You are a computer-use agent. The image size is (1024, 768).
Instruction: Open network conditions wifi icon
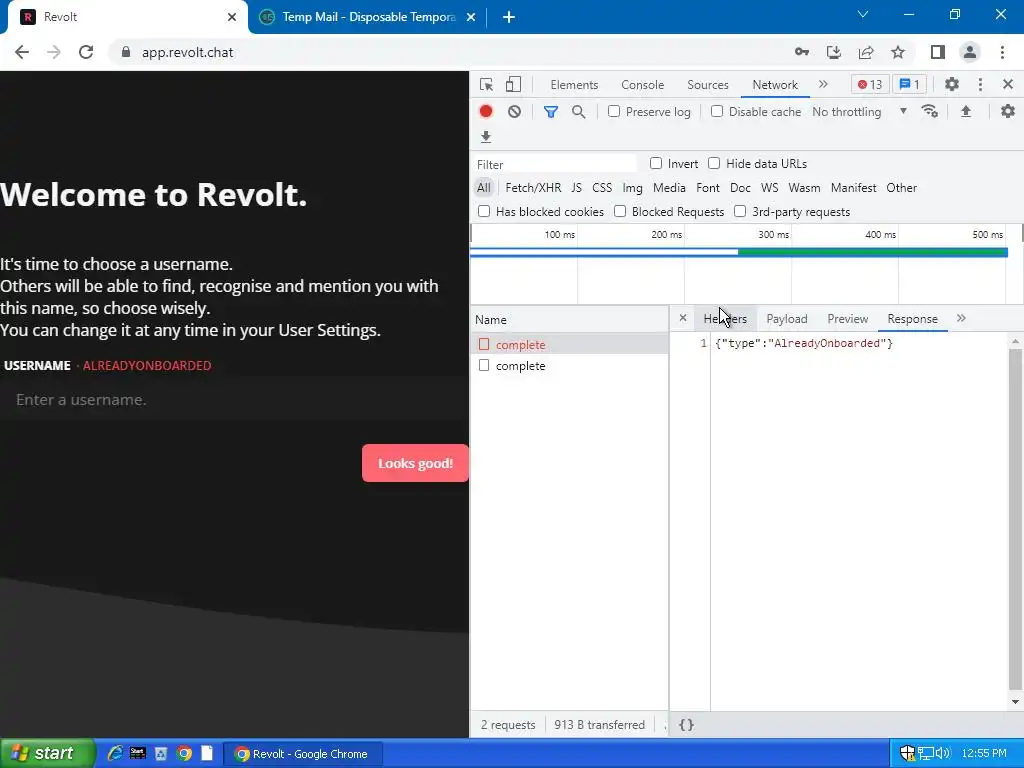[929, 111]
